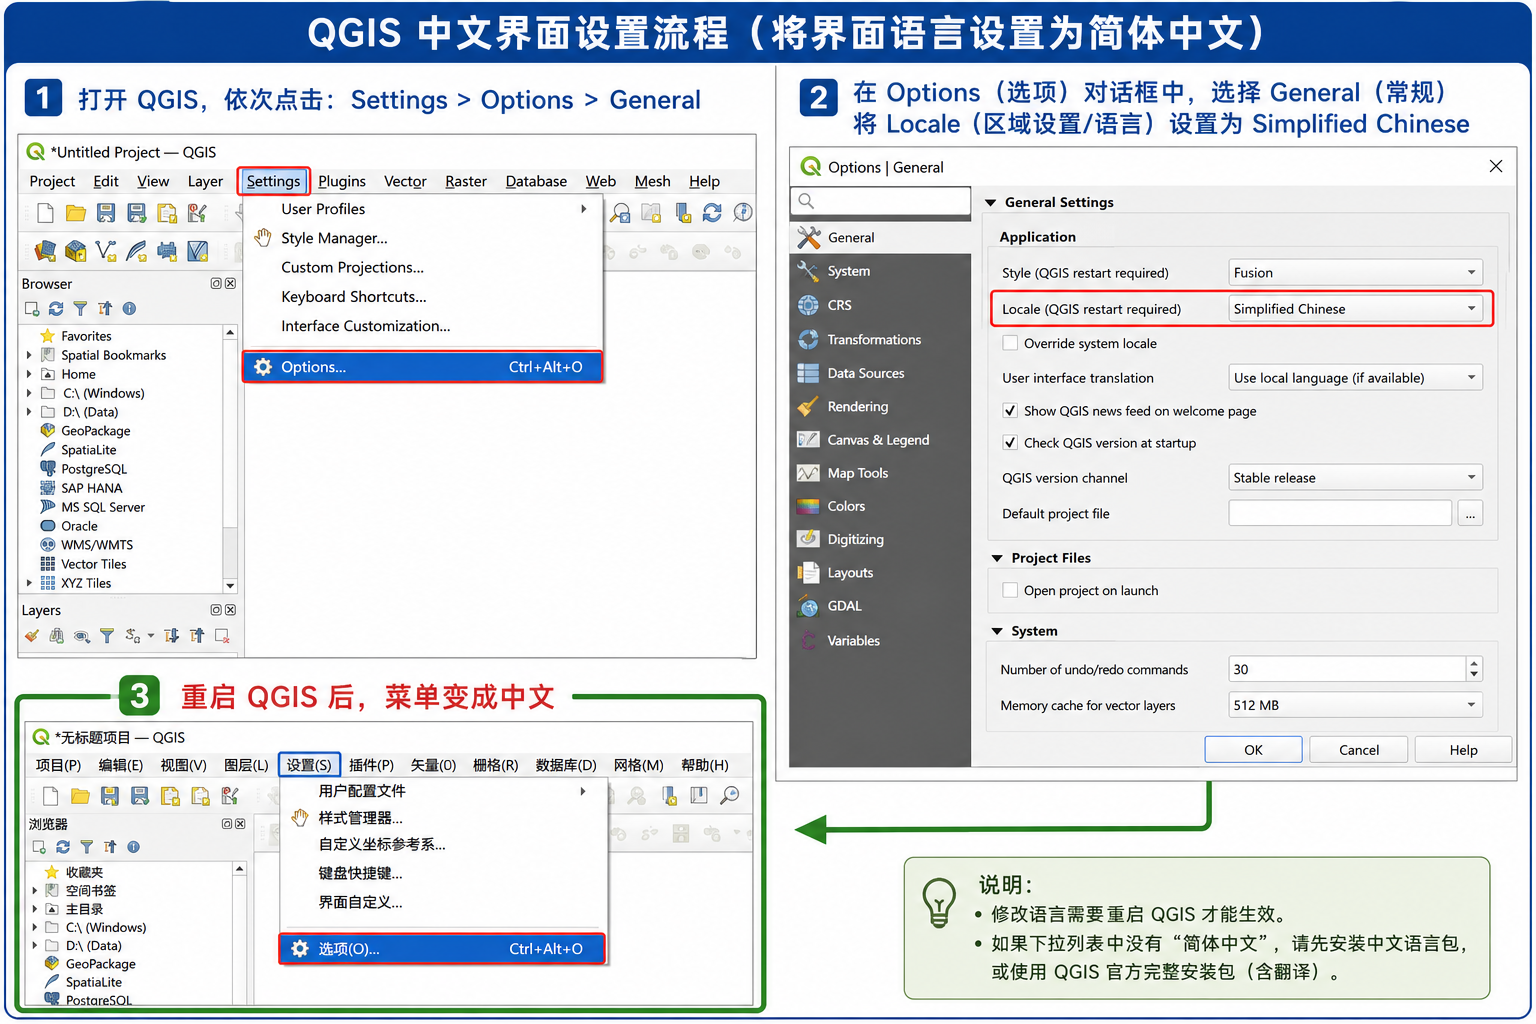Open Locale dropdown showing Simplified Chinese
Screen dimensions: 1536x1024
pyautogui.click(x=1355, y=309)
